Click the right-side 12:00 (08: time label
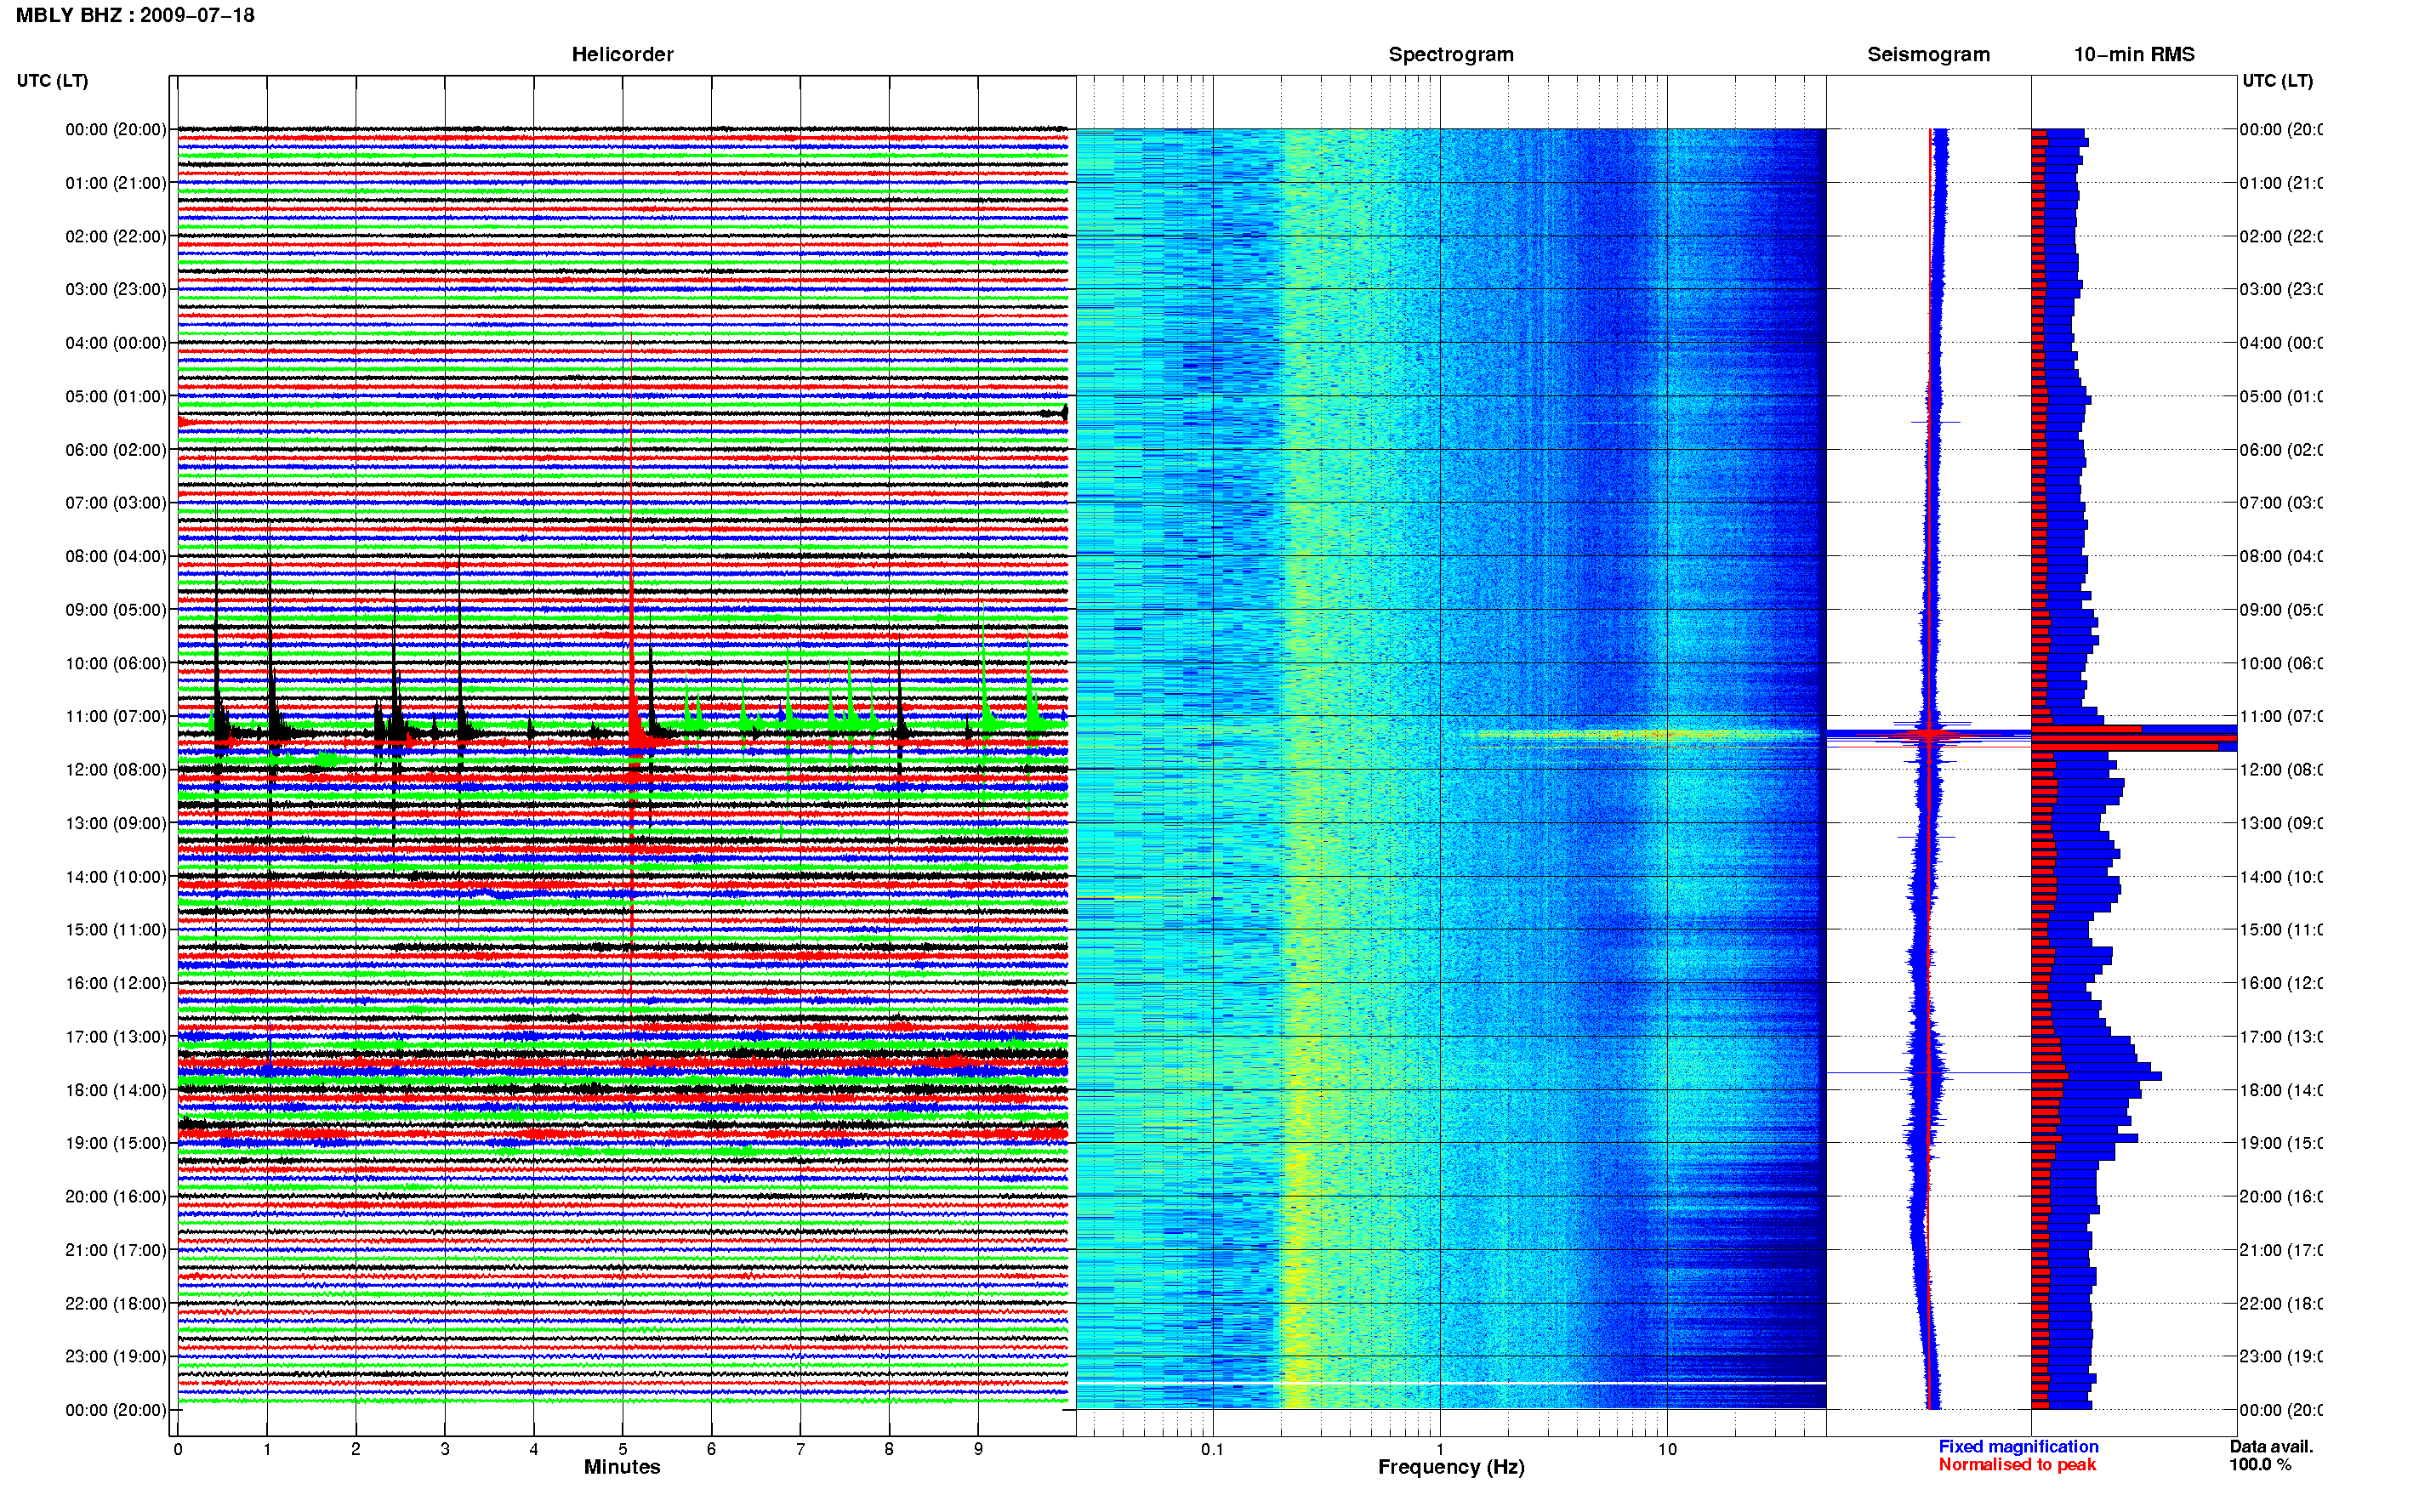The height and width of the screenshot is (1512, 2419). [2281, 769]
